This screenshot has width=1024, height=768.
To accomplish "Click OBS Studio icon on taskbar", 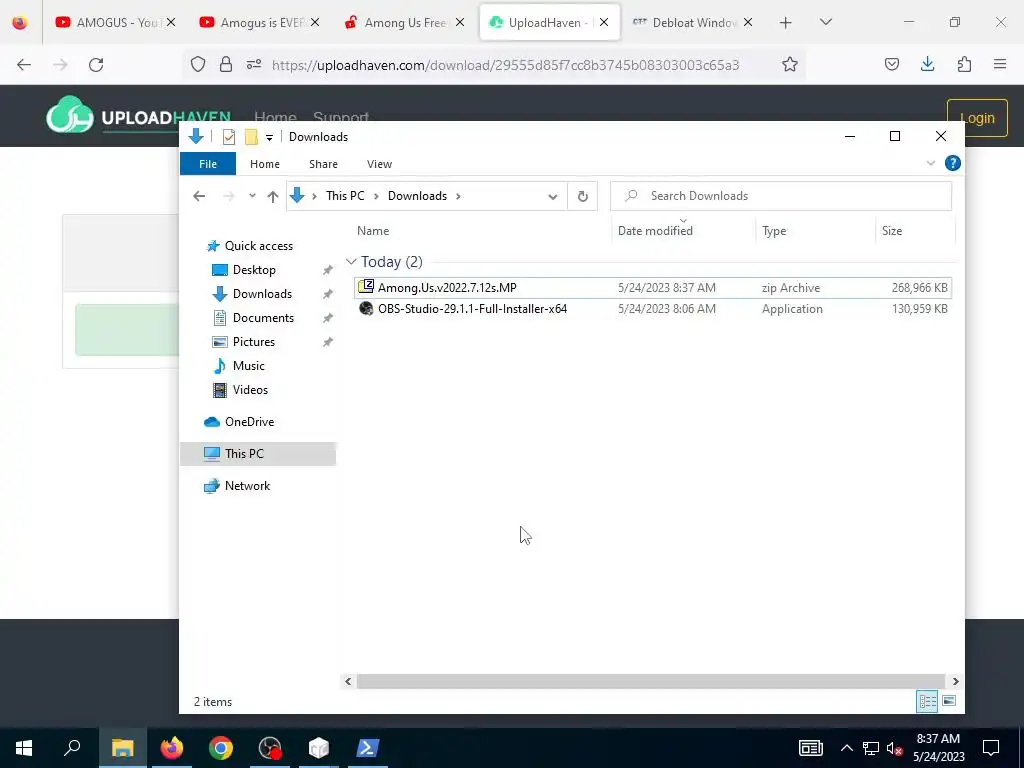I will [x=270, y=748].
